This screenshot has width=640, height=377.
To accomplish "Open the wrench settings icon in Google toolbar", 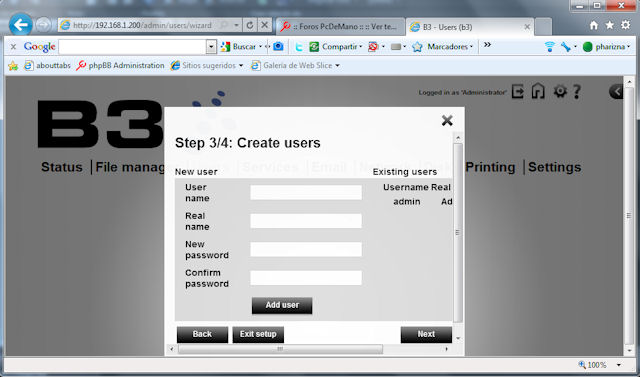I will tap(566, 47).
